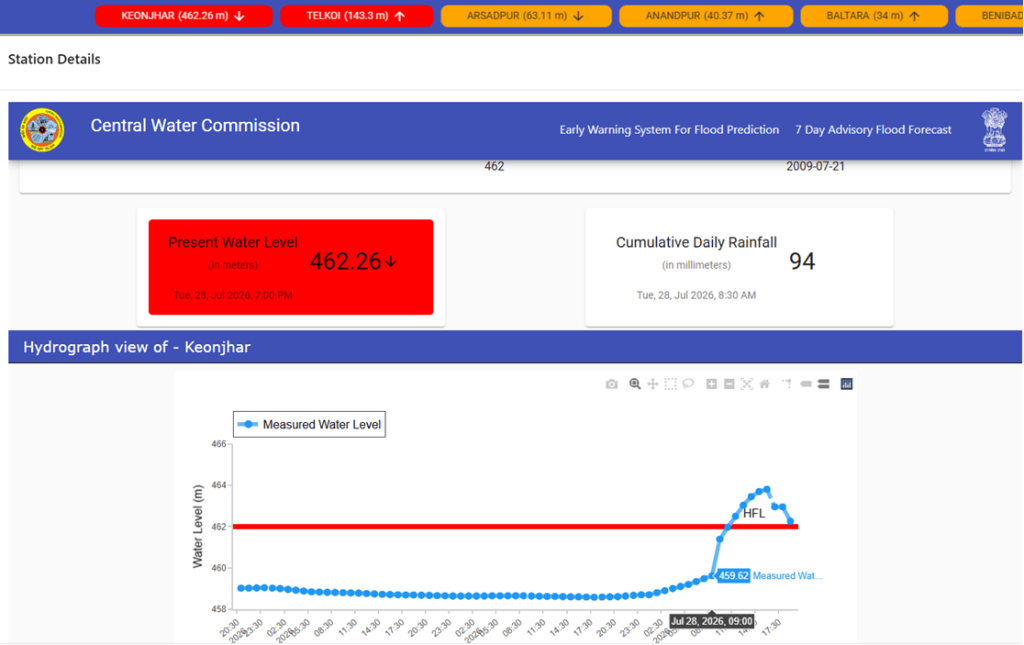Autoscale the hydrograph axes
This screenshot has width=1024, height=645.
[747, 384]
